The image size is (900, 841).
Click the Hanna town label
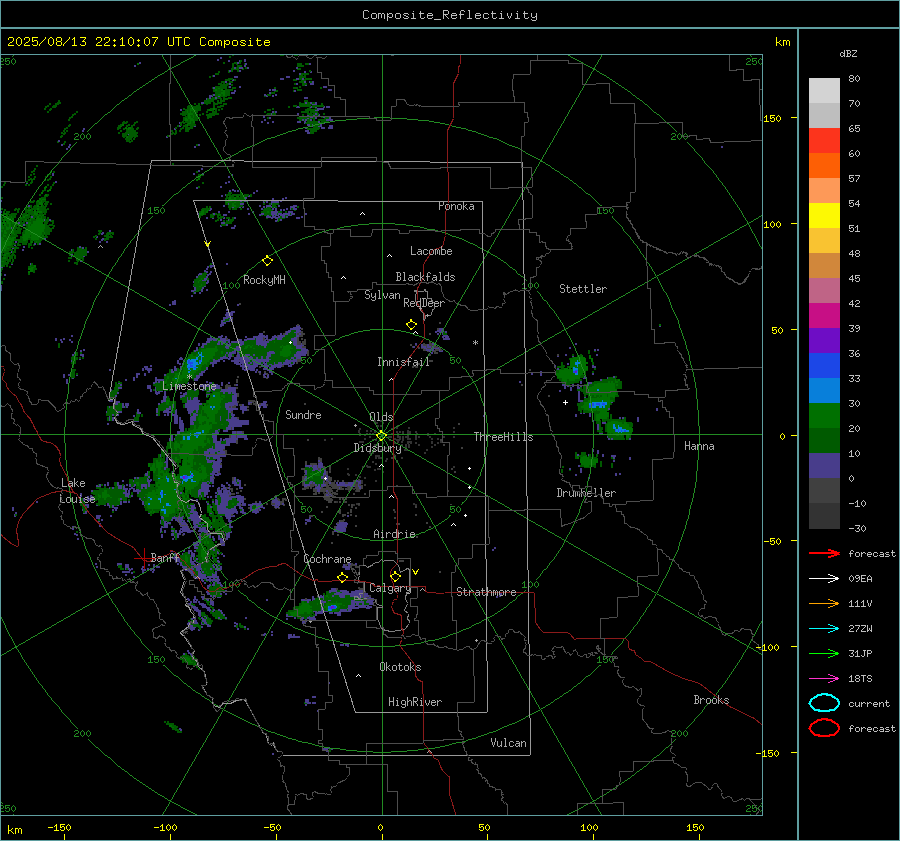(x=699, y=446)
